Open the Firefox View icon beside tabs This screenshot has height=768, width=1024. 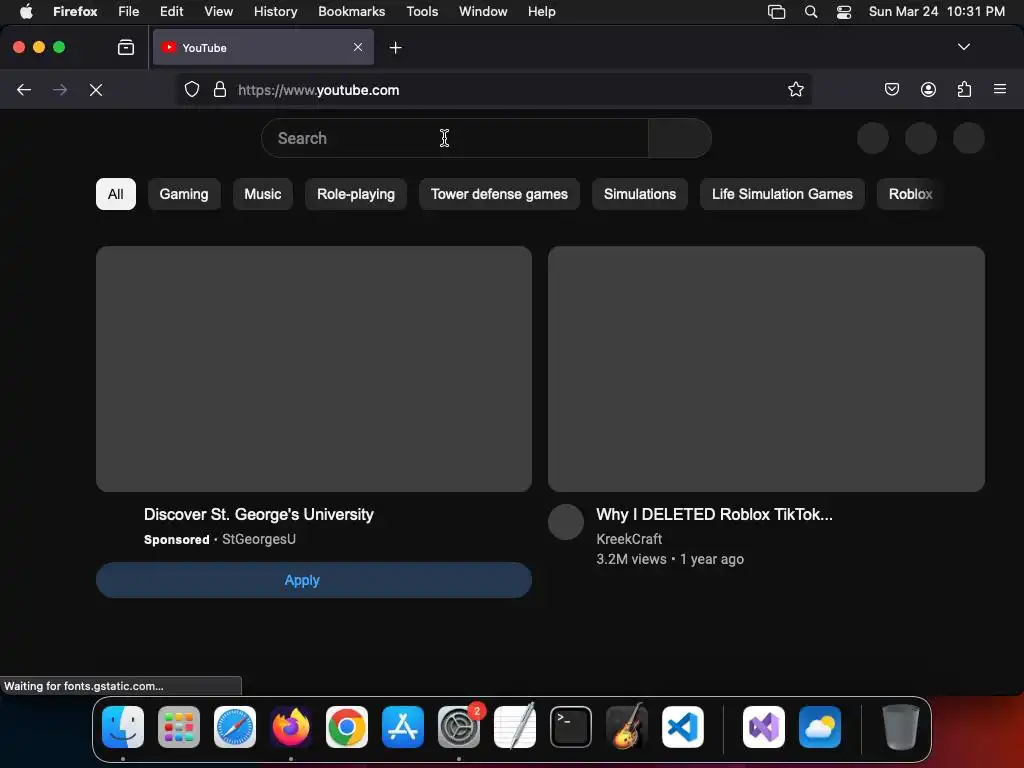(126, 47)
